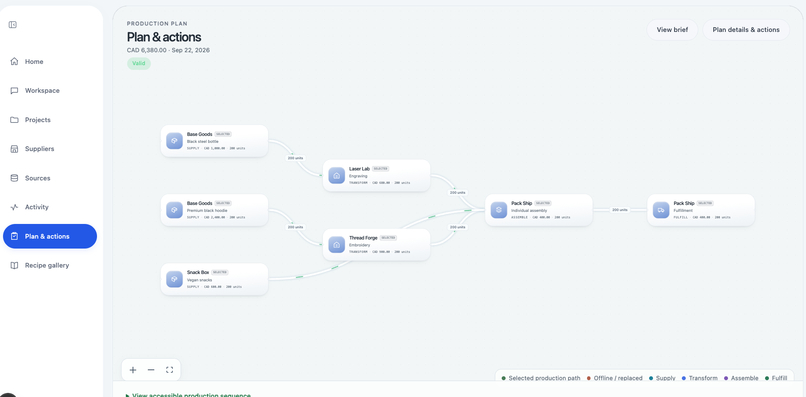Select the Thread Forge node title
This screenshot has height=397, width=806.
363,238
